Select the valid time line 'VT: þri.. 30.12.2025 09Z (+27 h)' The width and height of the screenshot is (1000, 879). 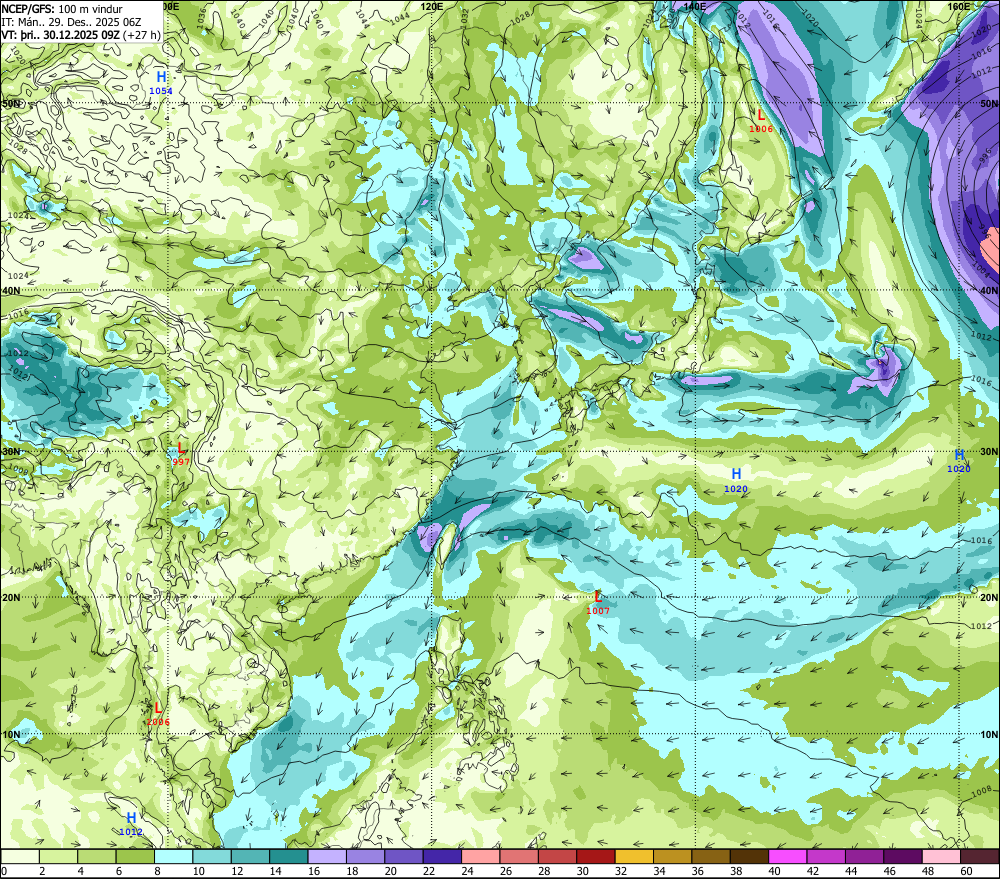[x=81, y=35]
